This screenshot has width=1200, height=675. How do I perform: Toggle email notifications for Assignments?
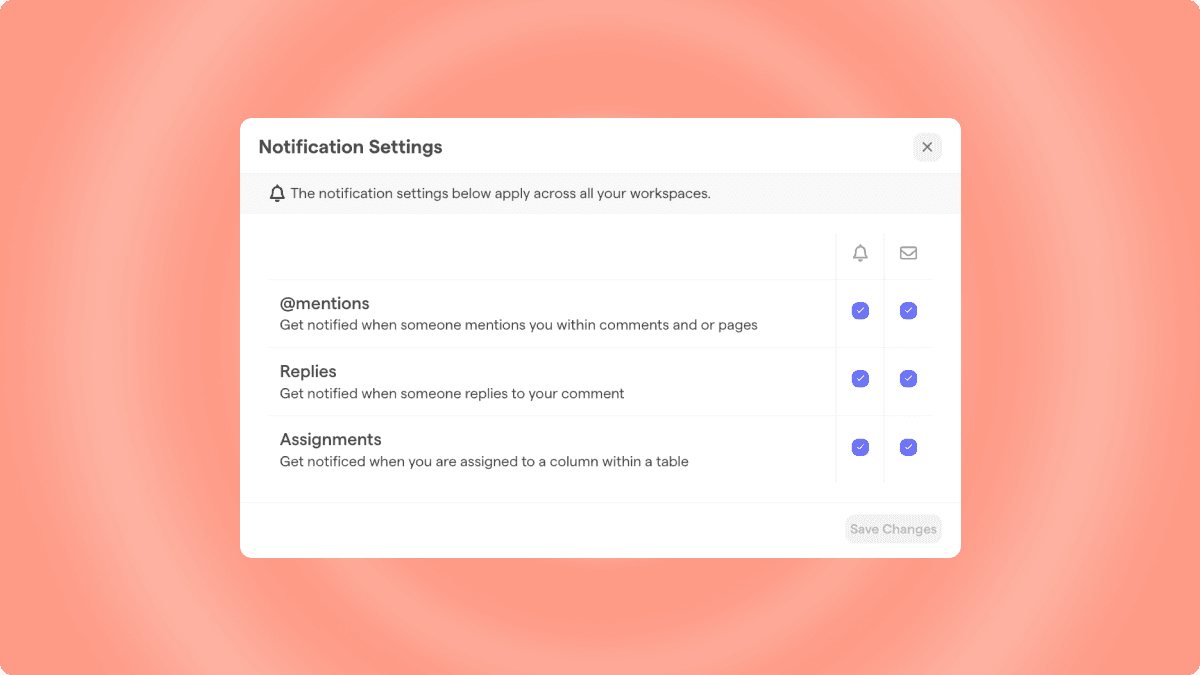coord(908,447)
